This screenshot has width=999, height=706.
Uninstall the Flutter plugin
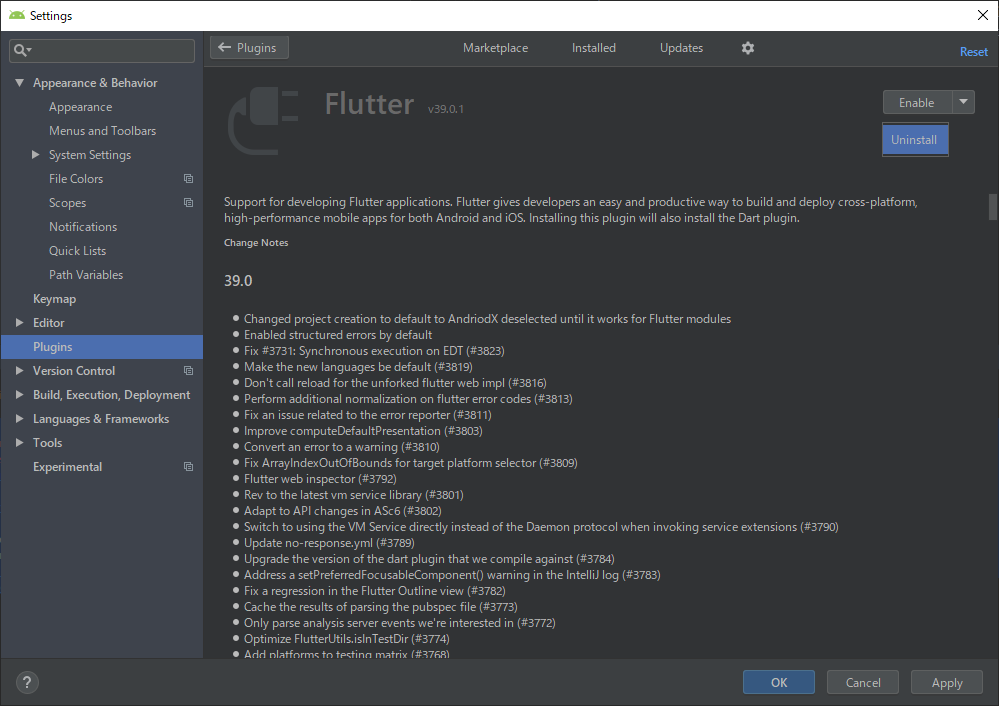(x=915, y=140)
